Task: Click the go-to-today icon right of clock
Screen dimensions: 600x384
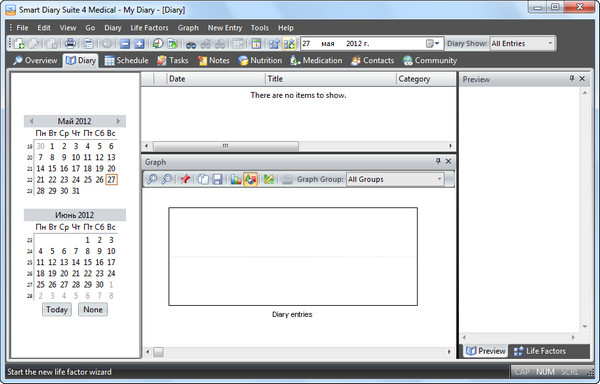Action: [173, 44]
